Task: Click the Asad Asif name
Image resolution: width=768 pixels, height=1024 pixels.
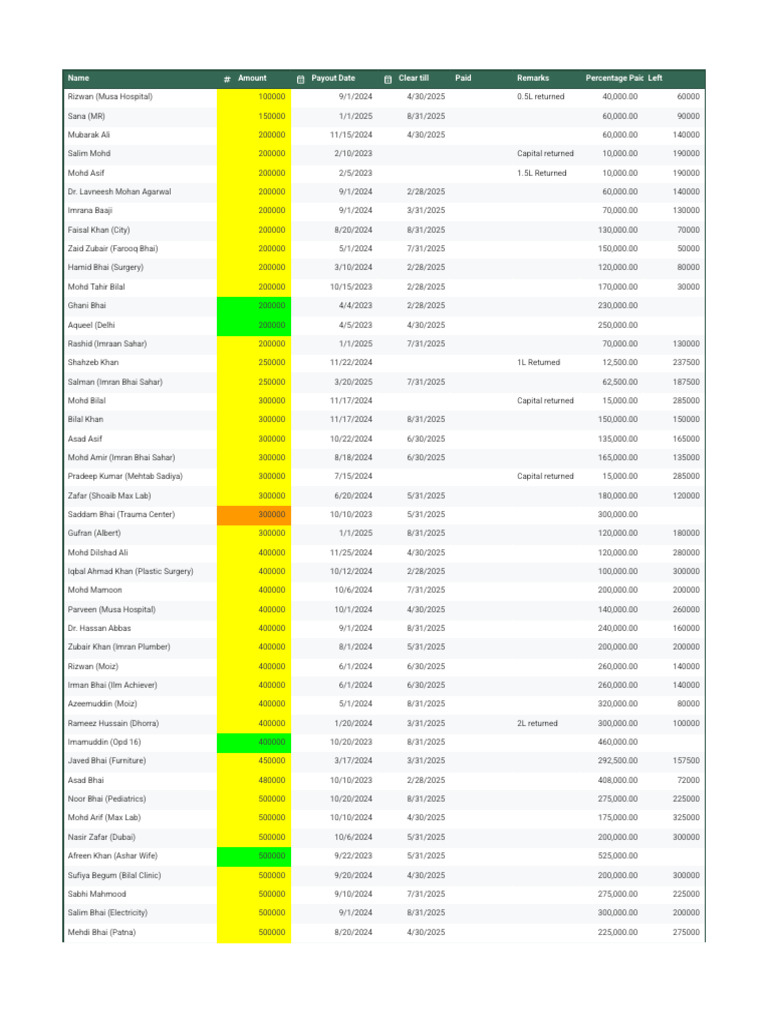Action: tap(85, 439)
